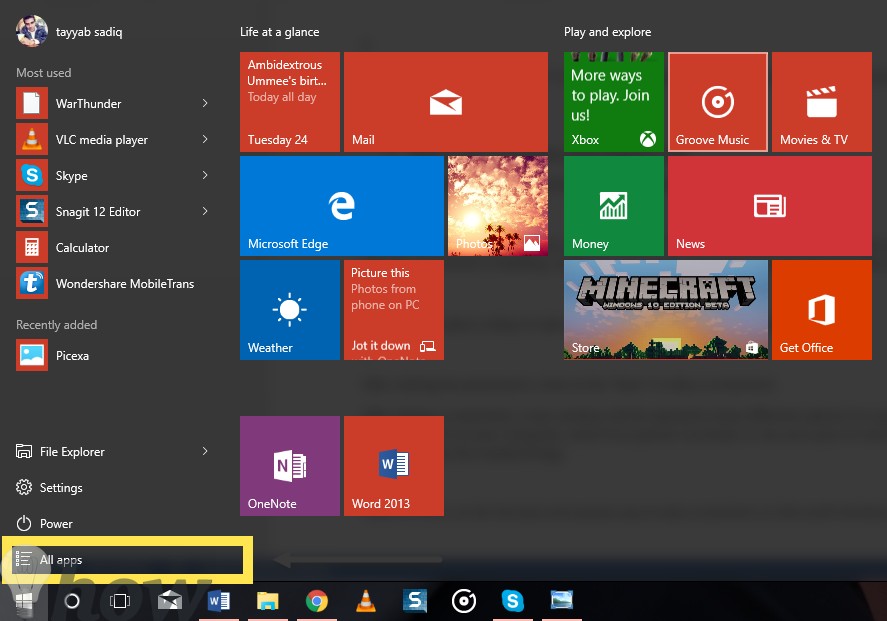
Task: Open the Xbox tile
Action: (614, 102)
